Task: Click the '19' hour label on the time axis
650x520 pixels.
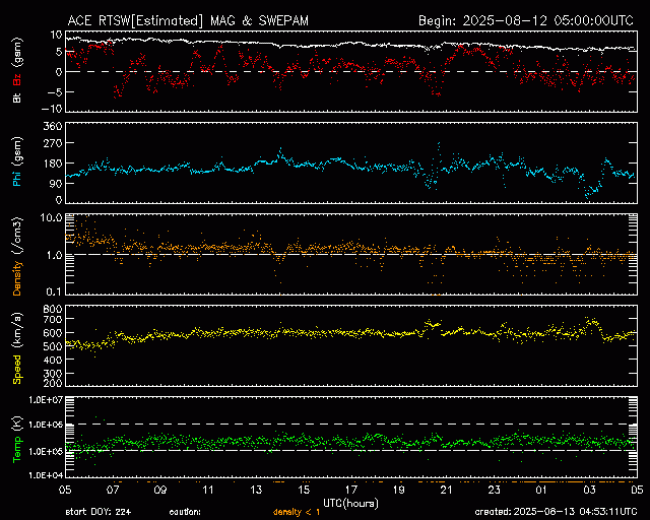Action: (399, 490)
